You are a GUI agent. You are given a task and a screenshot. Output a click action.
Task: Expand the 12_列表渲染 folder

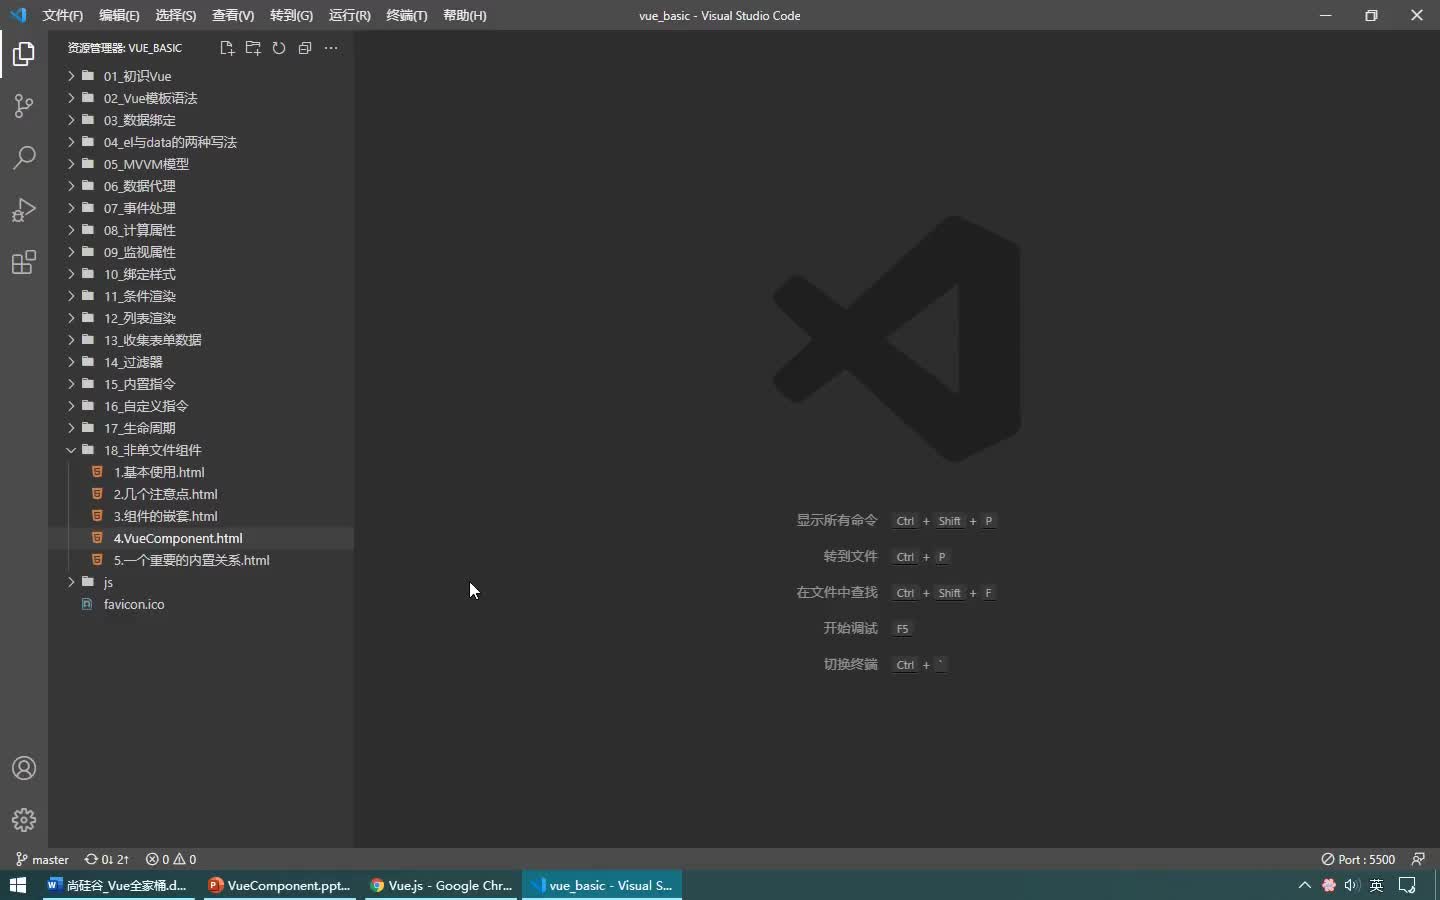pyautogui.click(x=201, y=318)
